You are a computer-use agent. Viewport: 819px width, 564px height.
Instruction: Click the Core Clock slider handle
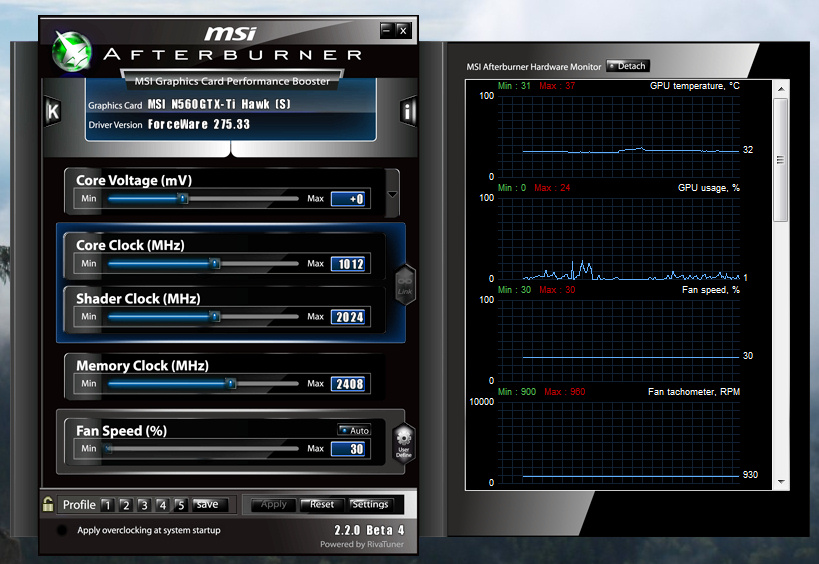pyautogui.click(x=214, y=263)
